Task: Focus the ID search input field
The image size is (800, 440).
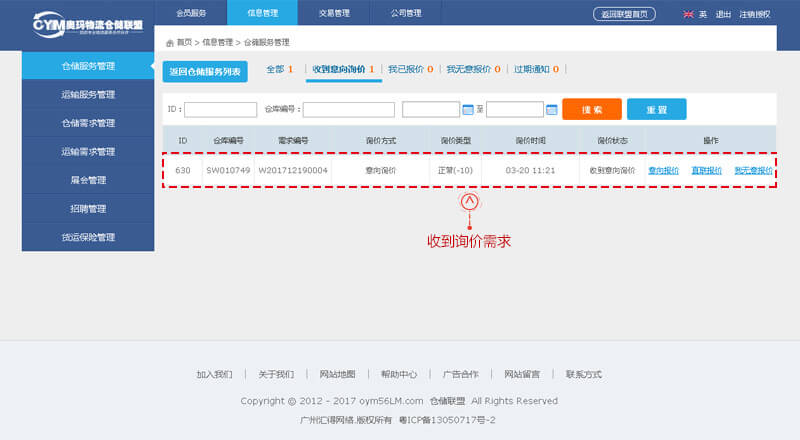Action: coord(220,109)
